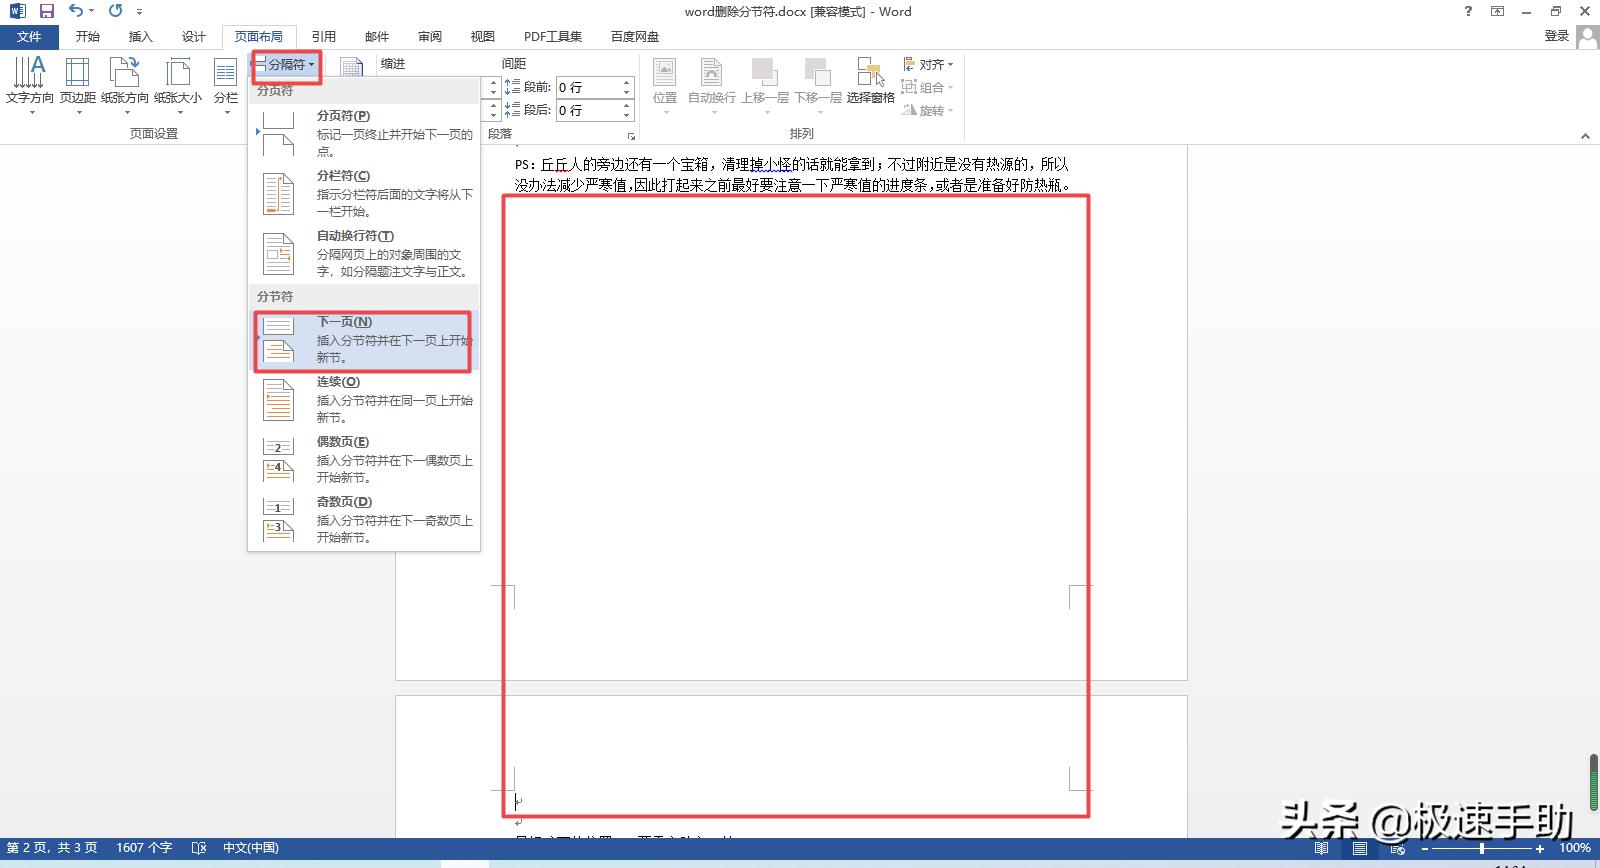
Task: Switch to the References (引用) tab
Action: tap(323, 37)
